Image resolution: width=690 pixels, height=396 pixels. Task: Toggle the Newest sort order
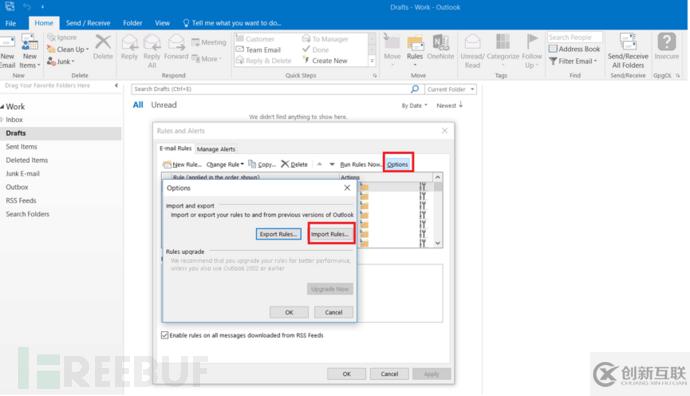point(449,106)
